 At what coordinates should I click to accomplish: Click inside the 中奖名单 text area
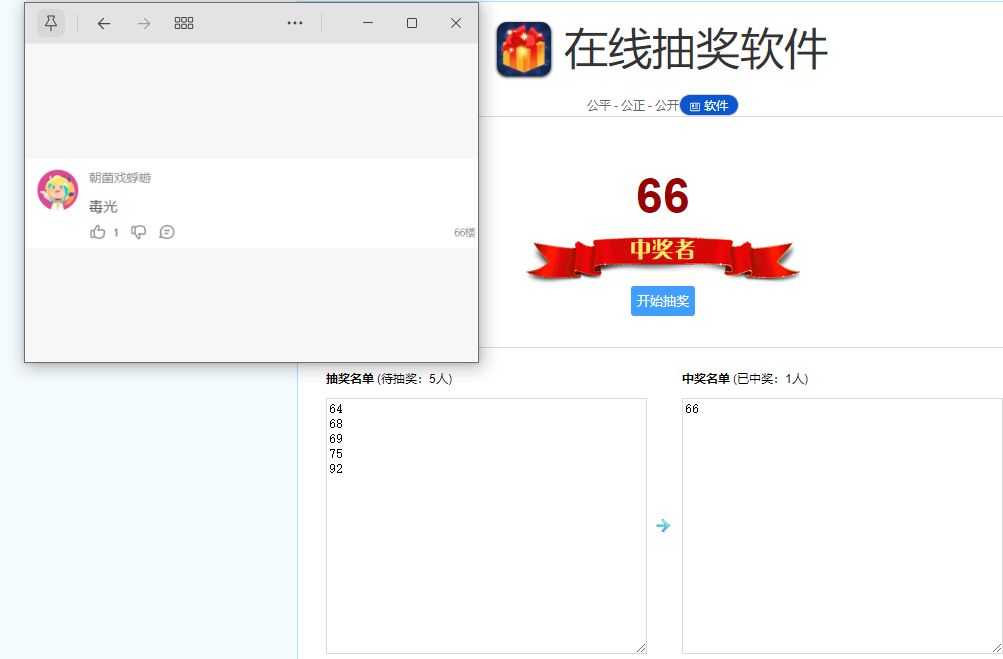tap(842, 526)
